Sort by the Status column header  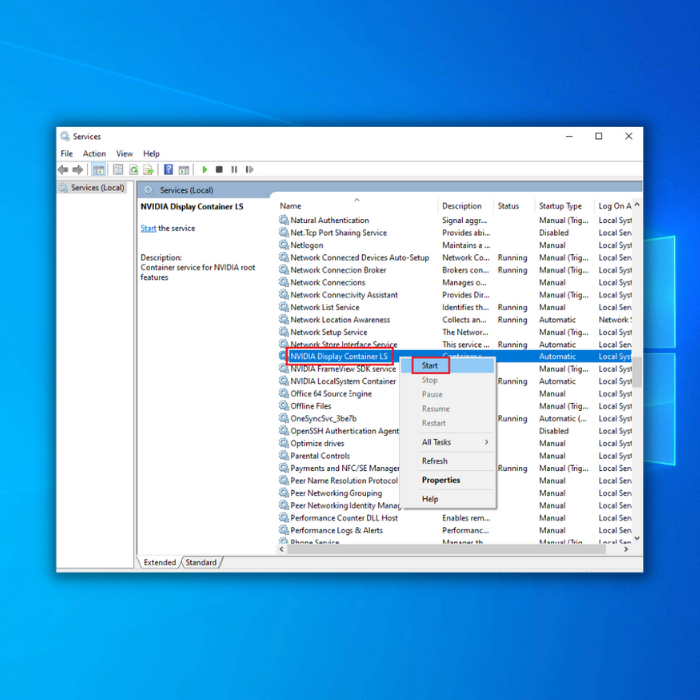[x=514, y=206]
